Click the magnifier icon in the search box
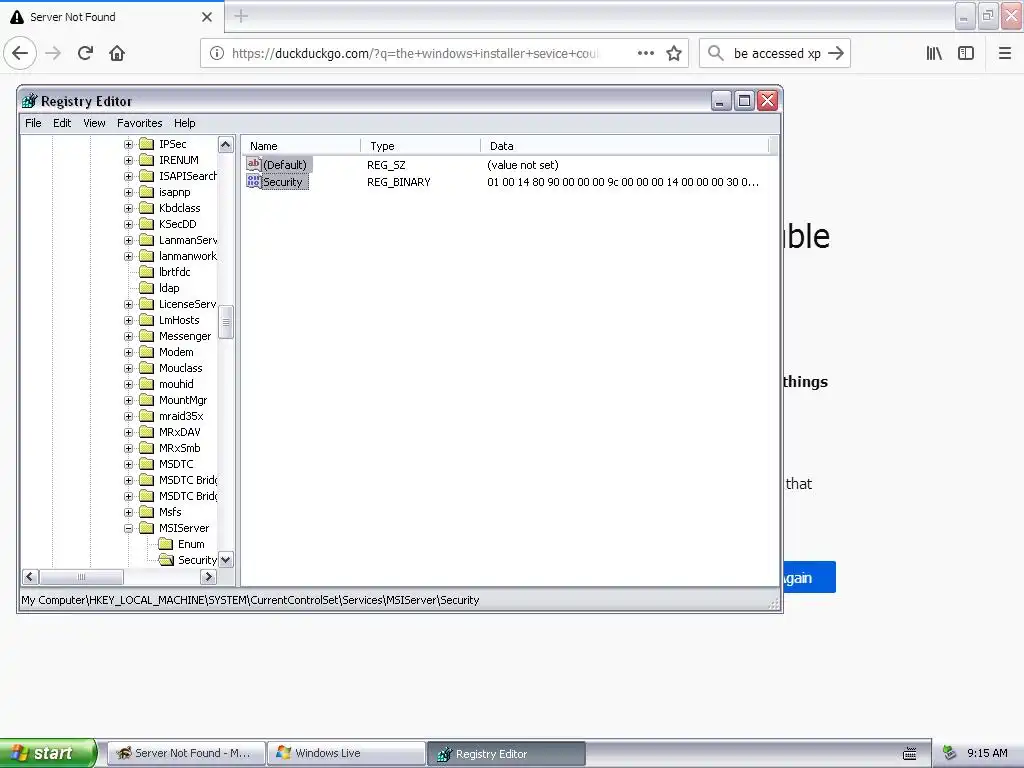 pyautogui.click(x=716, y=53)
